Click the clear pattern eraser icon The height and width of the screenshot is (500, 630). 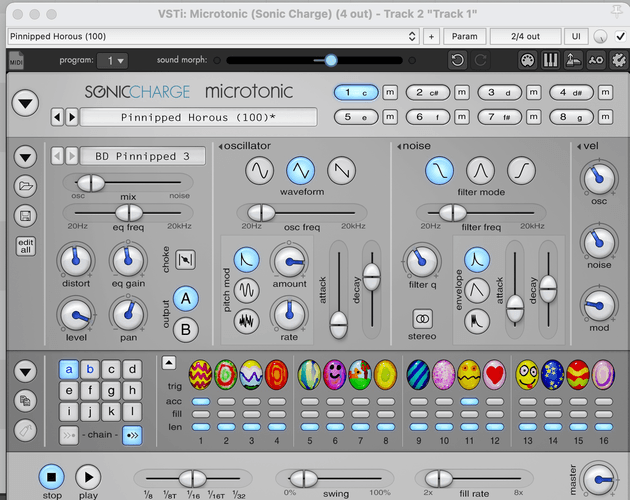tap(25, 430)
